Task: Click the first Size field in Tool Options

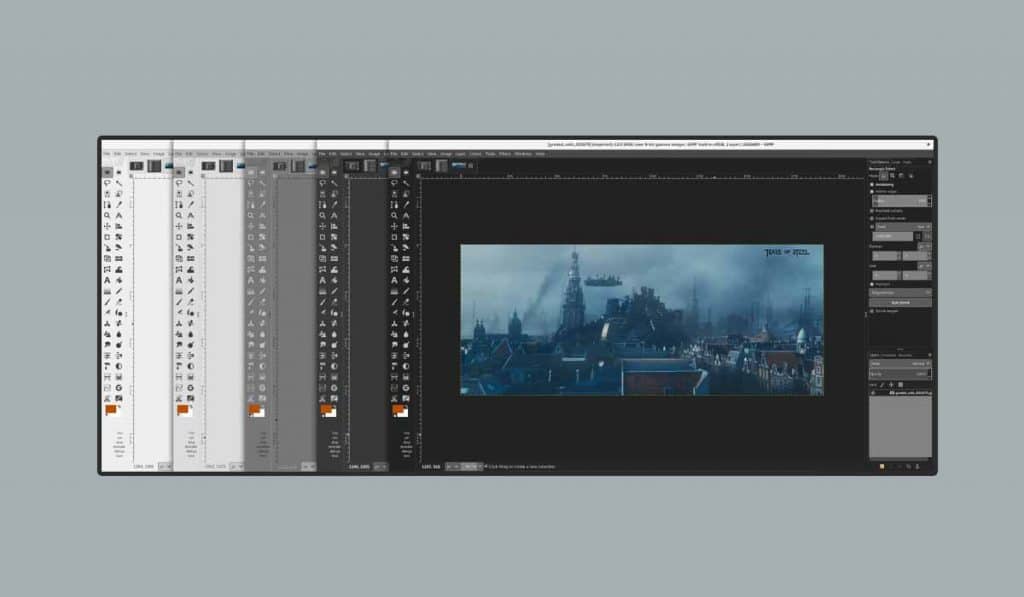Action: 884,276
